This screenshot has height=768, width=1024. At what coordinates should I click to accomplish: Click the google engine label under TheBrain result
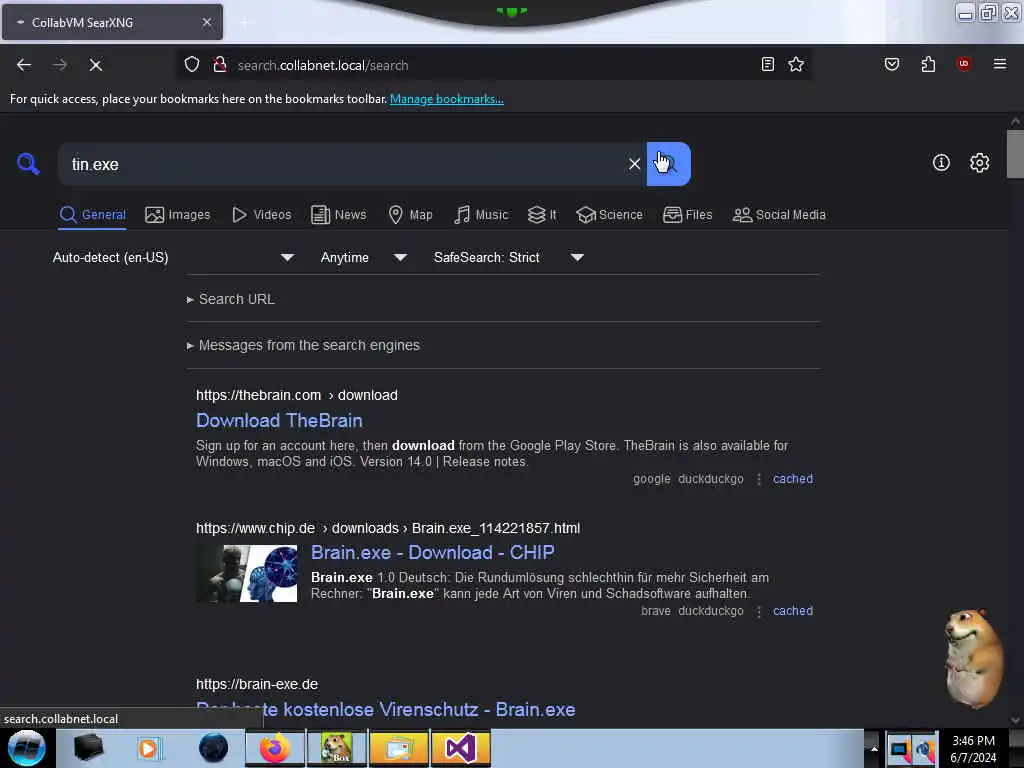(652, 479)
